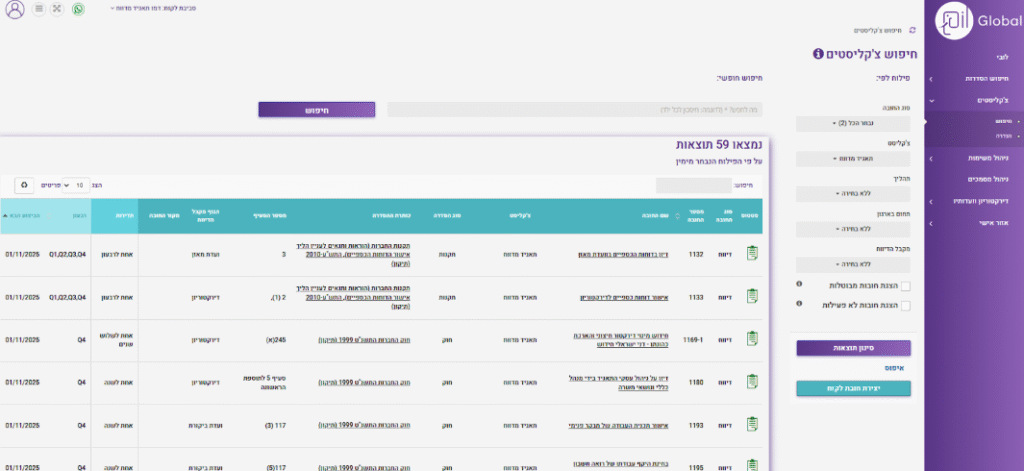This screenshot has height=471, width=1024.
Task: Click the hamburger menu icon in top bar
Action: (x=38, y=9)
